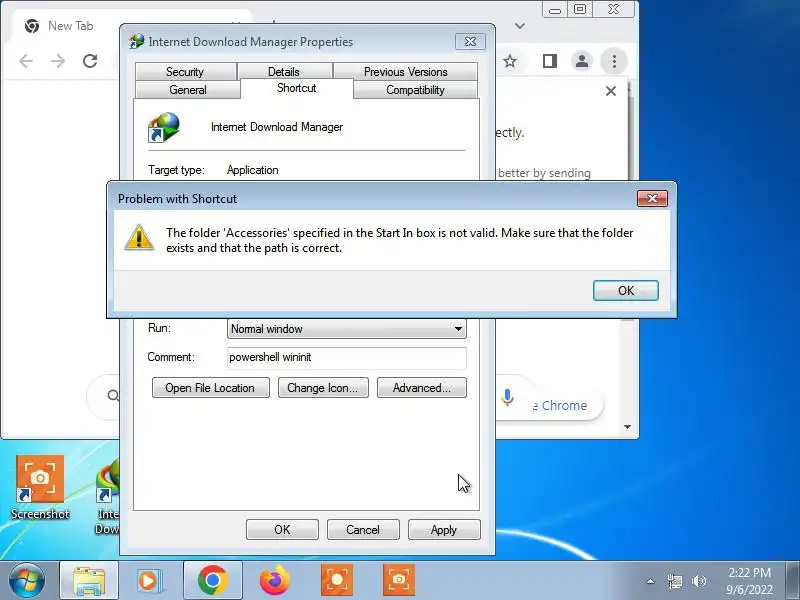
Task: Click the Internet Download Manager title bar icon
Action: pos(136,41)
